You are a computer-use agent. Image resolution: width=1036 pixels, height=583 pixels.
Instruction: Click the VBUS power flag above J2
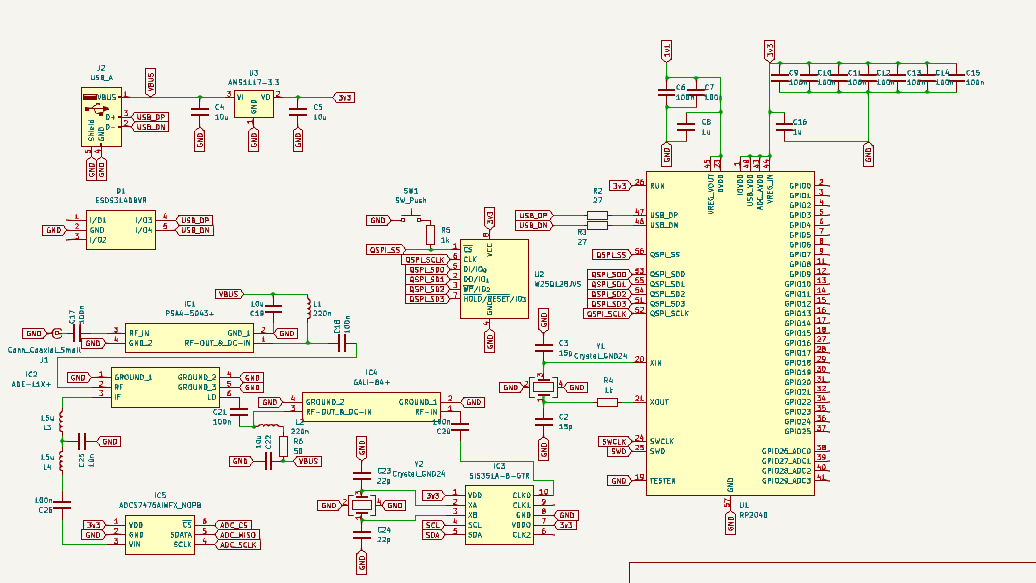click(151, 81)
